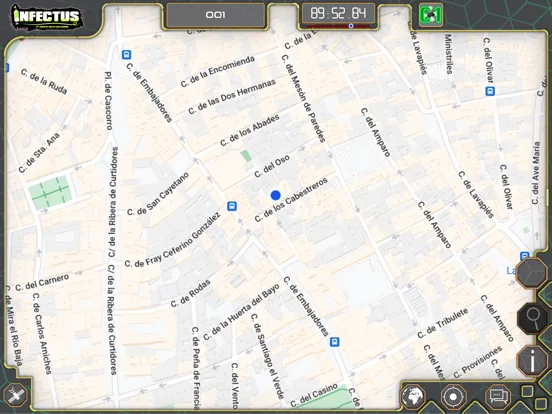The height and width of the screenshot is (414, 552).
Task: Center map on current location target
Action: coord(453,397)
